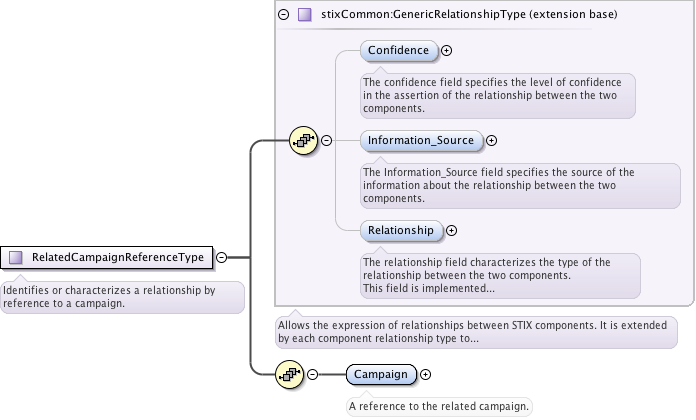Select the Information_Source element box
The height and width of the screenshot is (420, 696).
click(420, 141)
